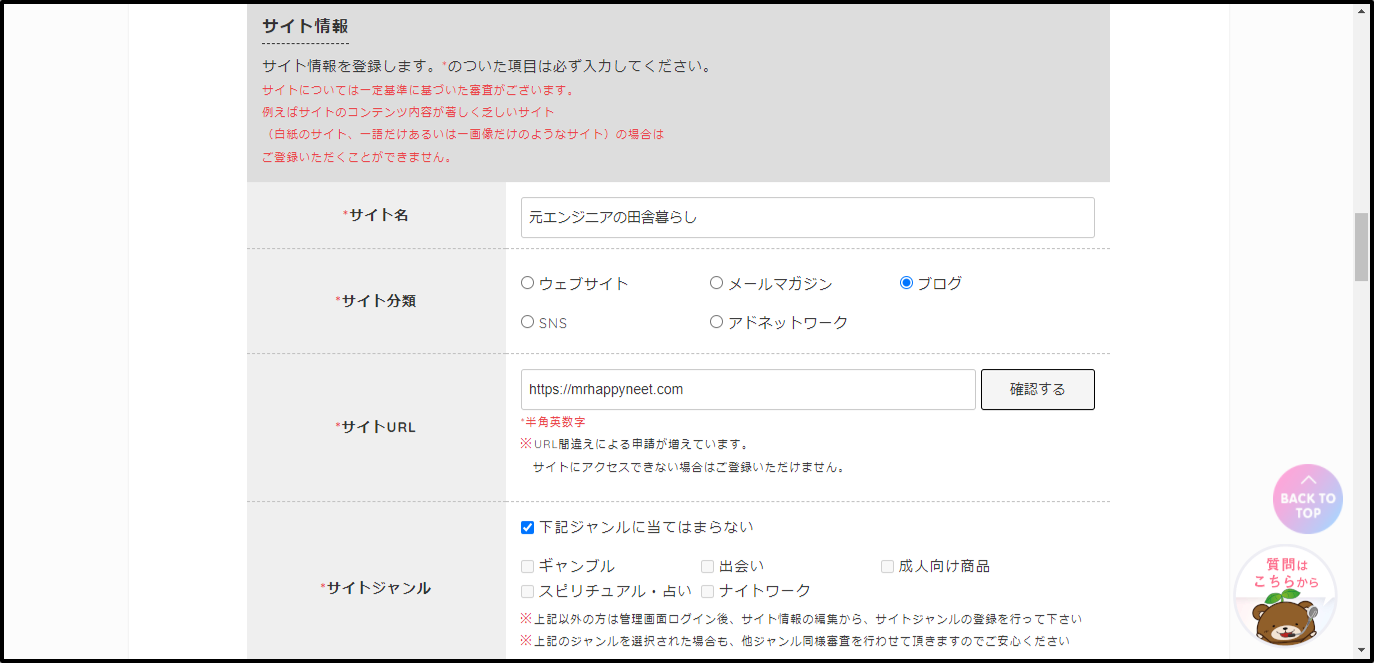Choose the ブログ radio button
Screen dimensions: 1374x663
point(906,283)
